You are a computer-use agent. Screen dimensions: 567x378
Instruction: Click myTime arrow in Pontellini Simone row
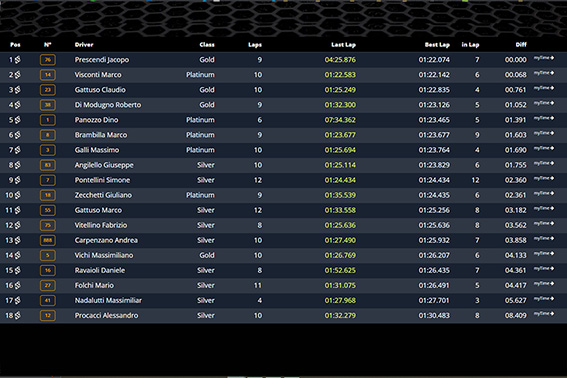544,178
